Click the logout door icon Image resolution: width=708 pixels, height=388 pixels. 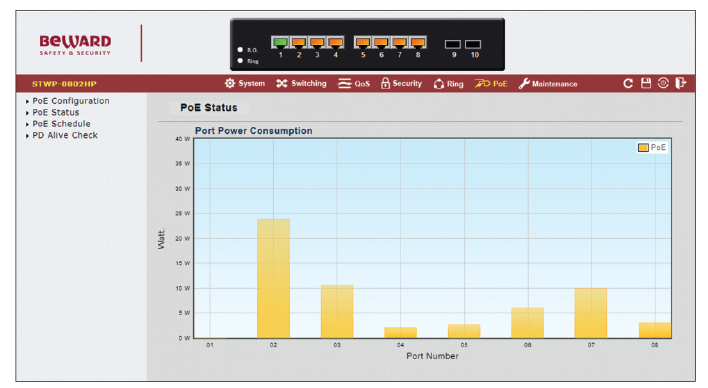[680, 83]
